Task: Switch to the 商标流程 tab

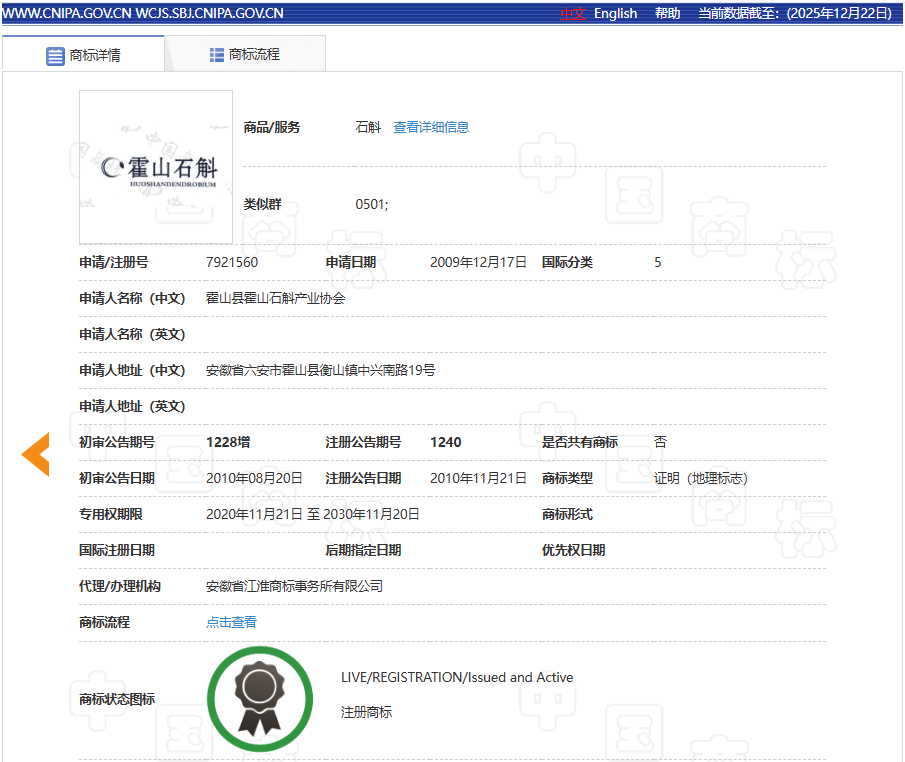Action: (x=244, y=55)
